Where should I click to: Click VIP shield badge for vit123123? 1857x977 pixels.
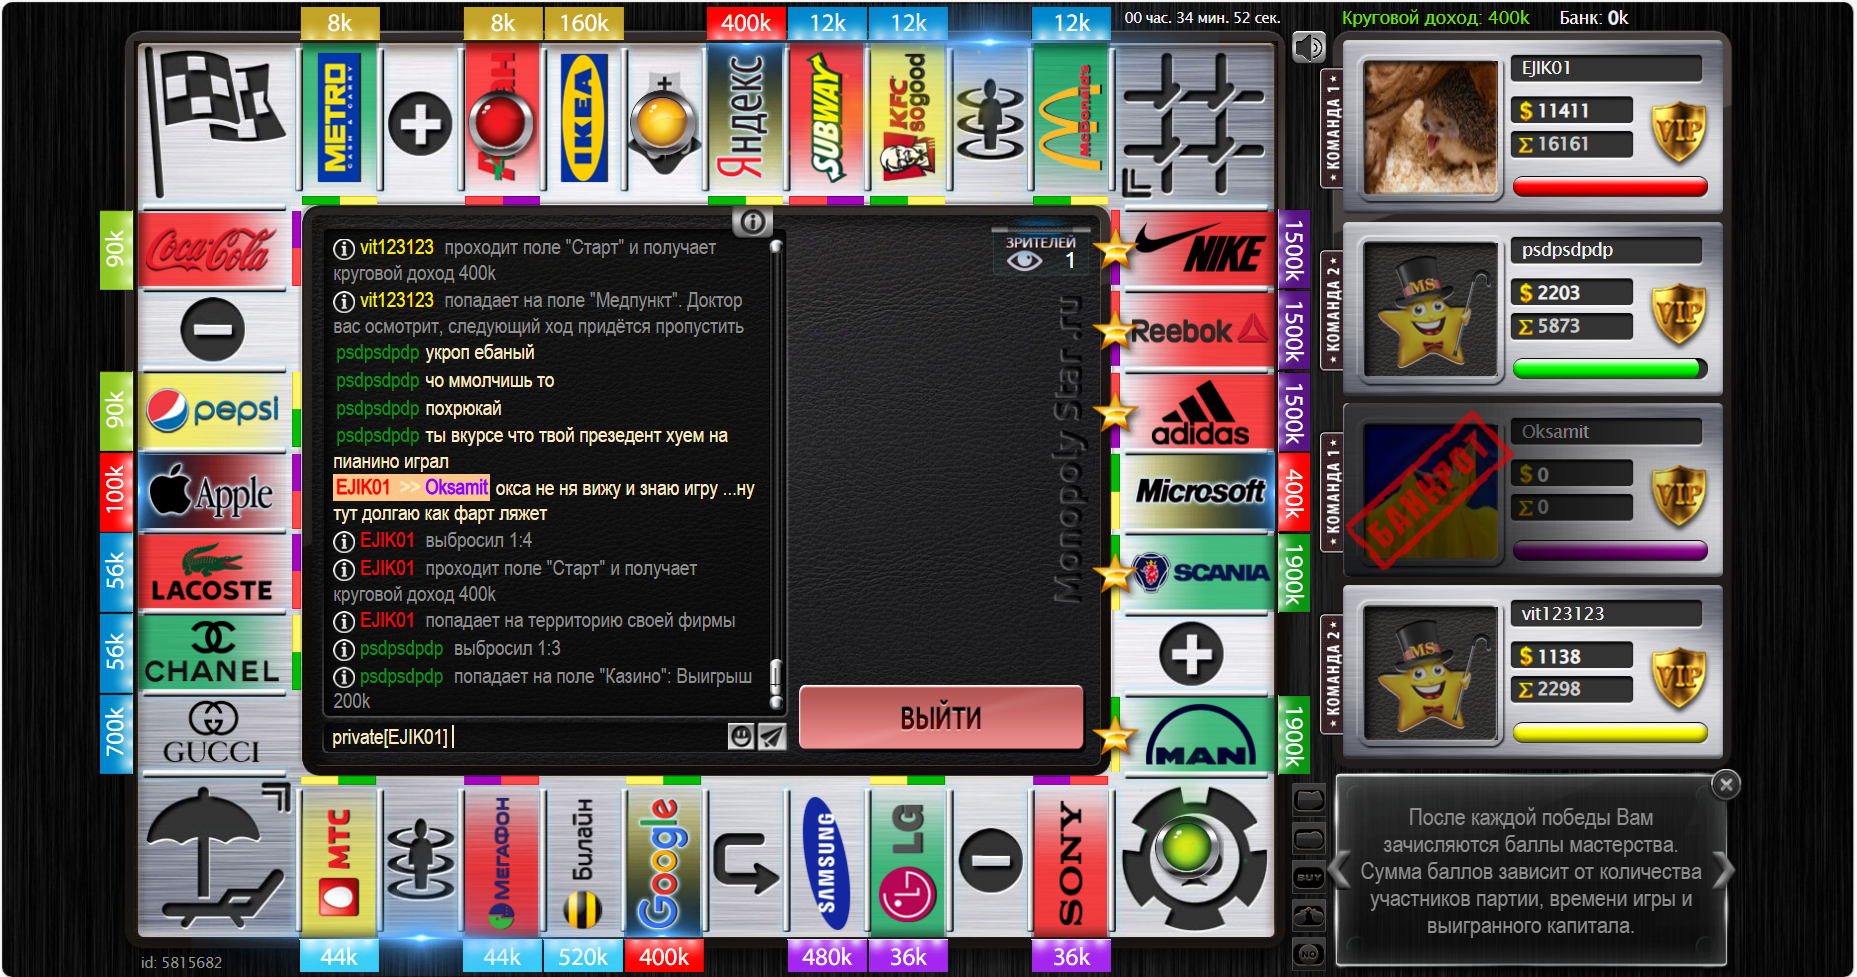click(x=1678, y=677)
